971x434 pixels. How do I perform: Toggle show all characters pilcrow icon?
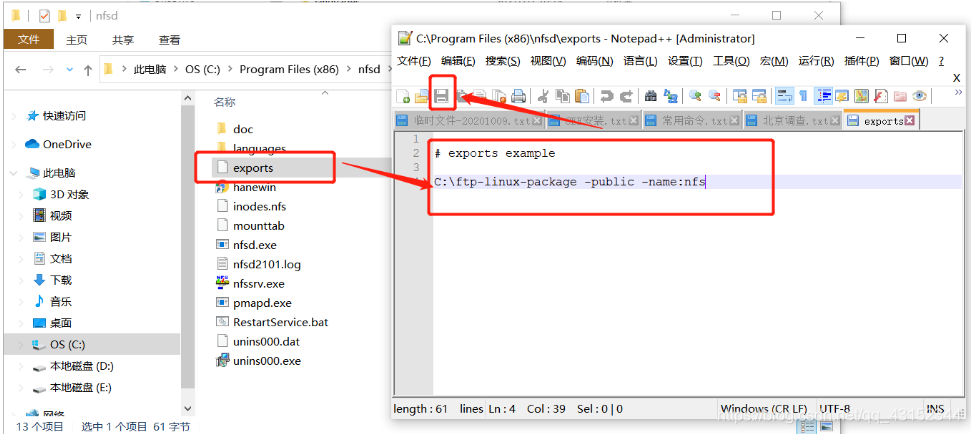point(803,96)
